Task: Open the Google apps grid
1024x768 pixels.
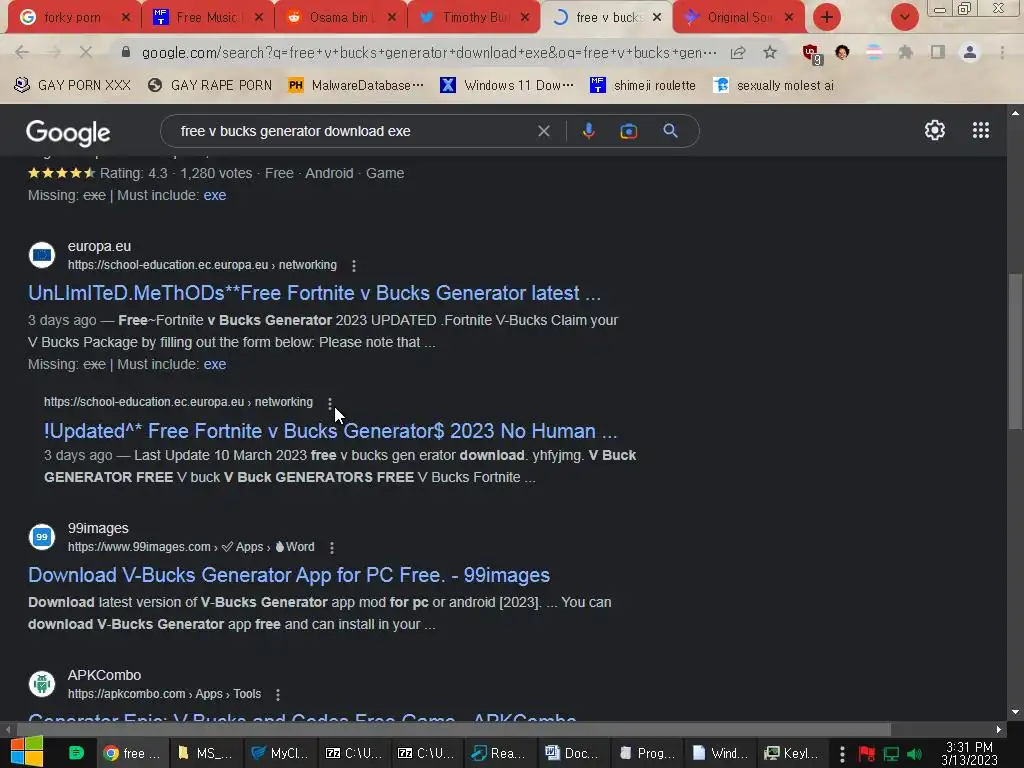Action: 981,130
